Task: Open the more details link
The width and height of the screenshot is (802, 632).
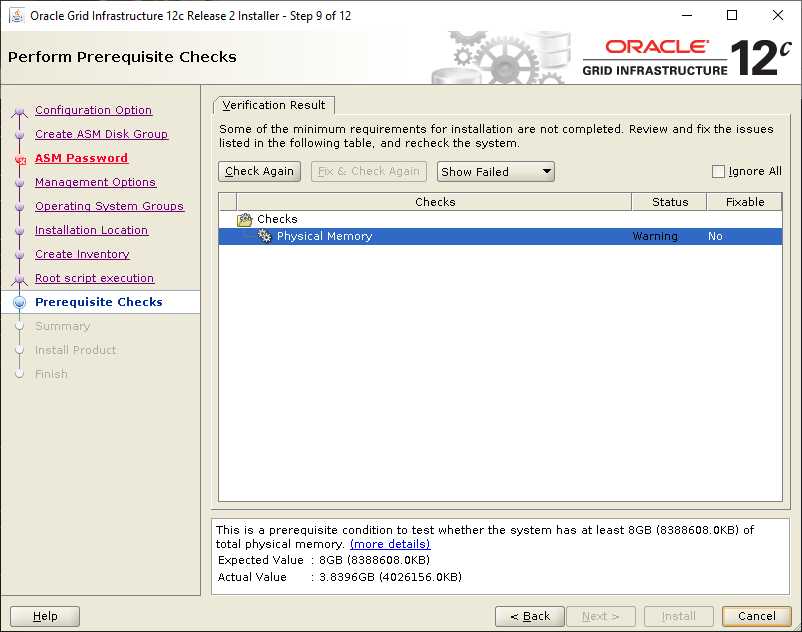Action: [x=390, y=544]
